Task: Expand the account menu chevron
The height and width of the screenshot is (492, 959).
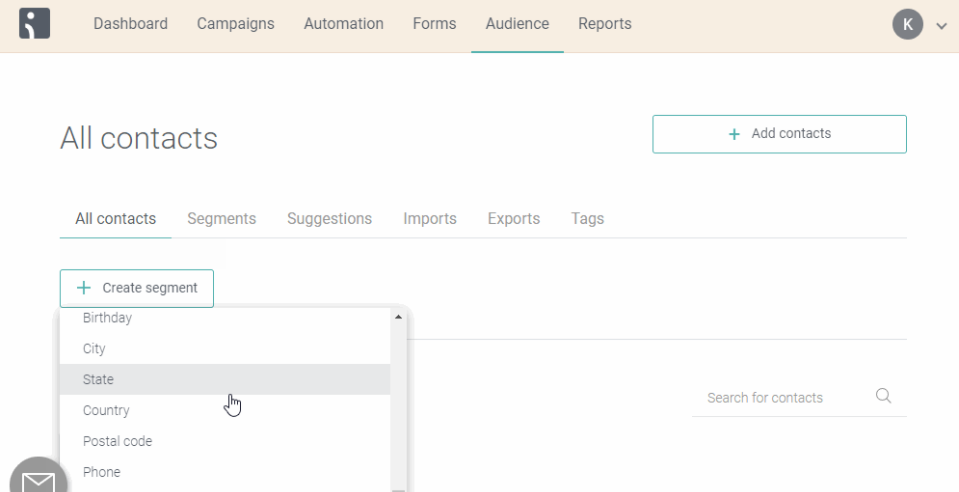Action: click(x=941, y=26)
